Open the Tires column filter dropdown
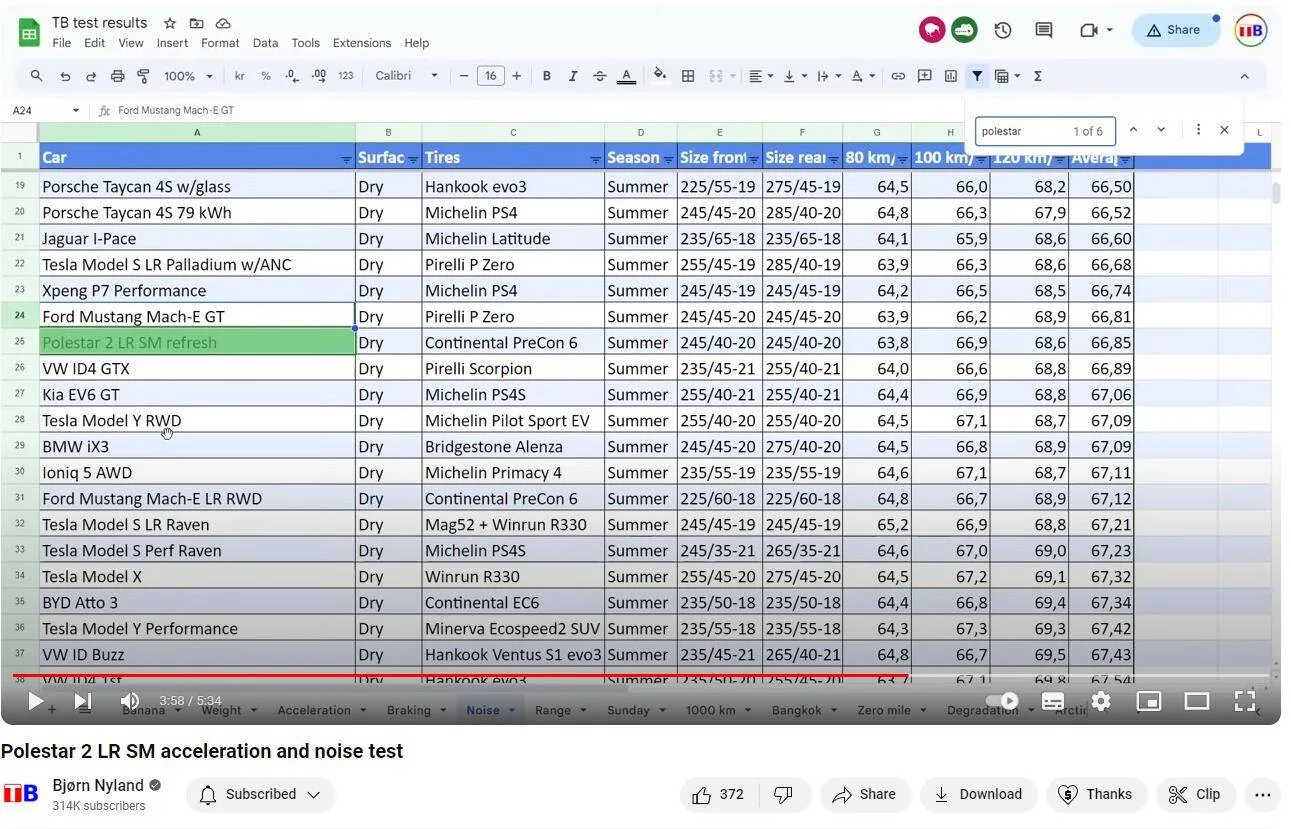 (x=595, y=159)
